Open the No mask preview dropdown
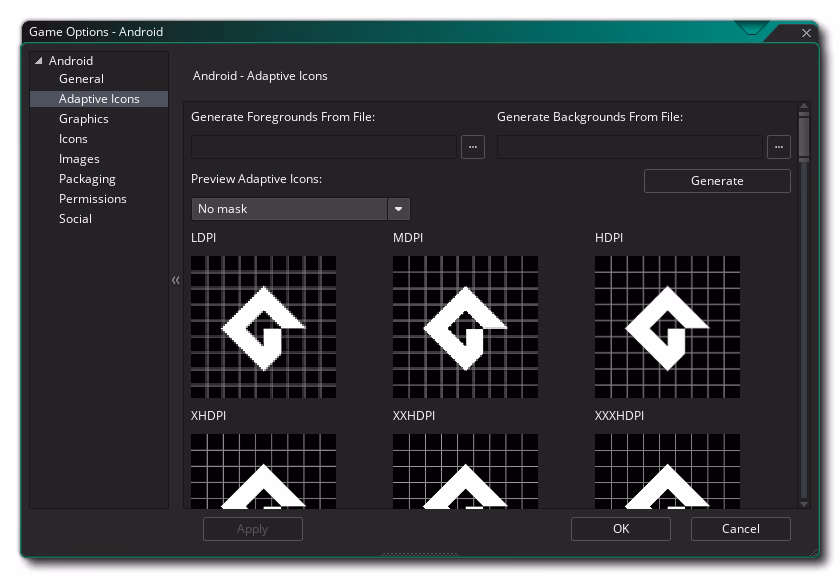The width and height of the screenshot is (840, 578). coord(300,209)
